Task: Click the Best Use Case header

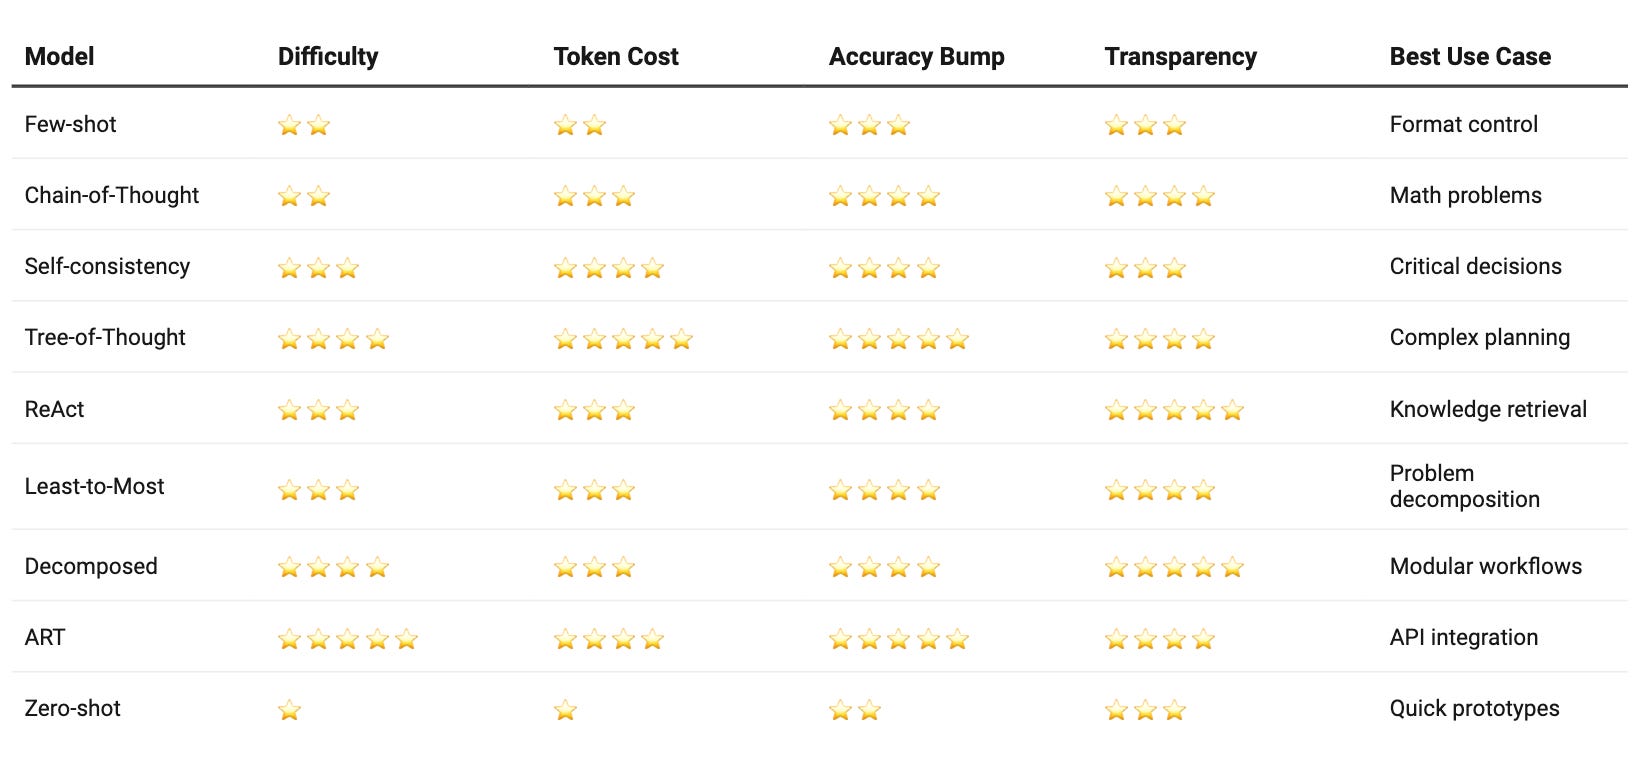Action: point(1470,57)
